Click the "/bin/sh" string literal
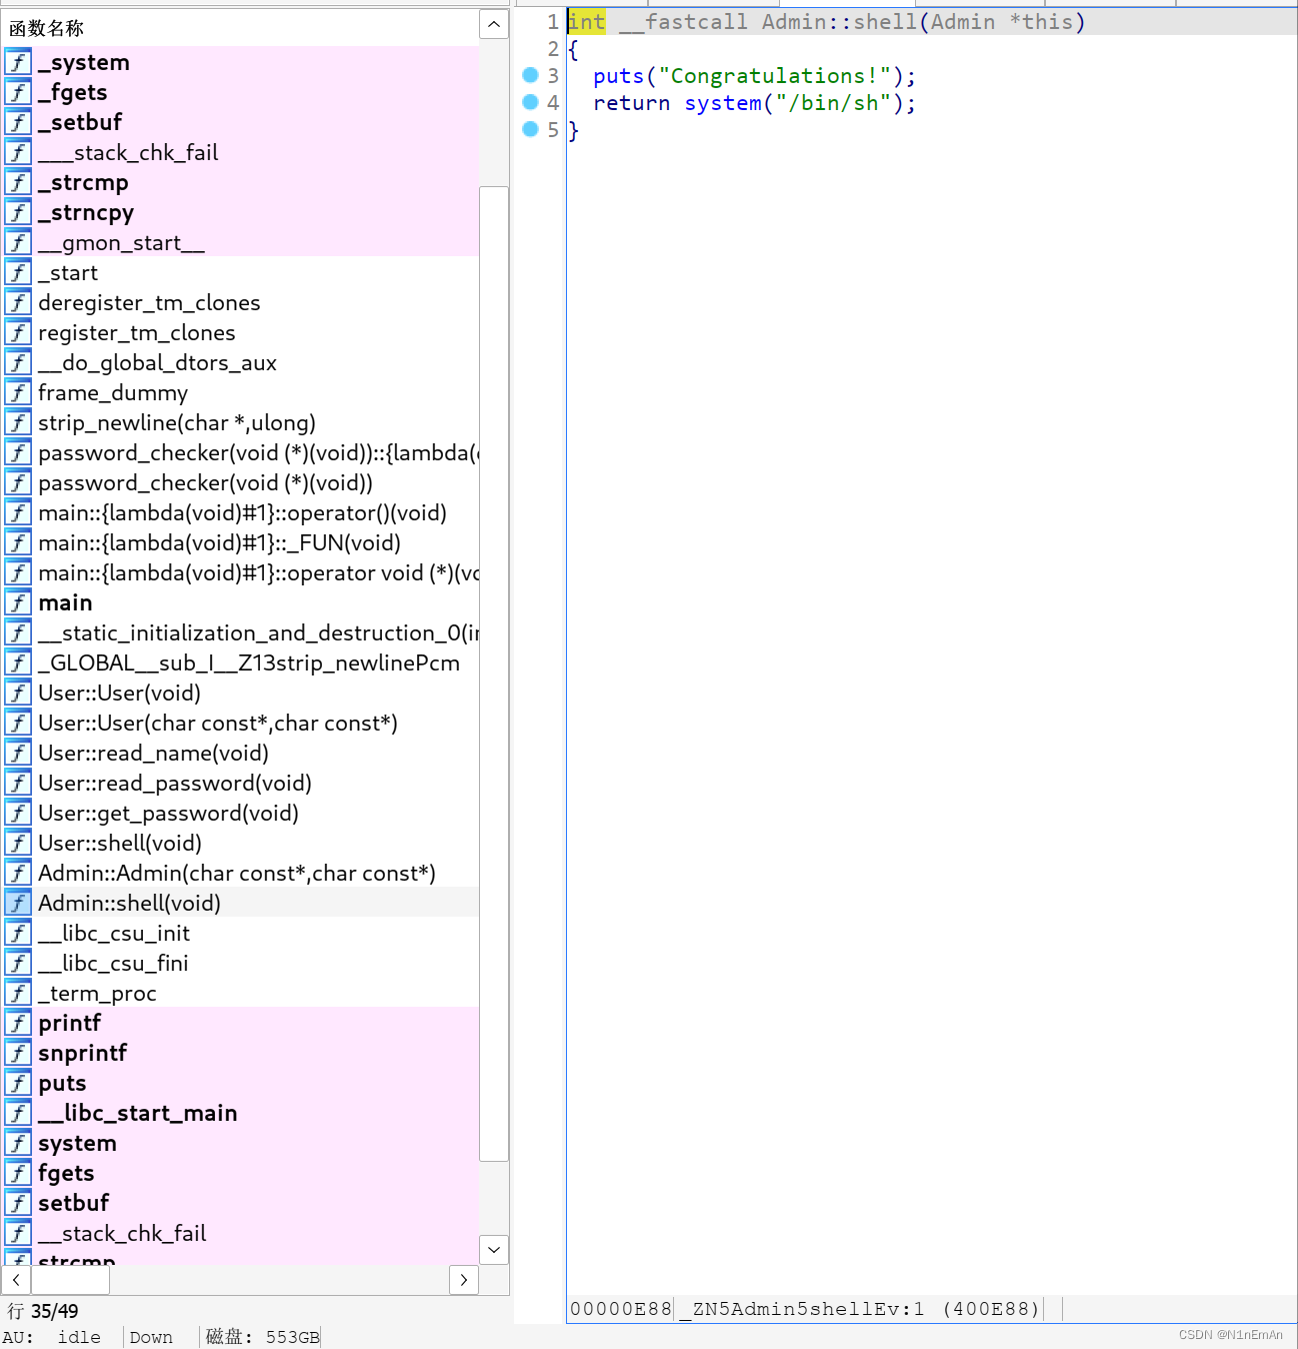This screenshot has height=1349, width=1298. pyautogui.click(x=833, y=103)
